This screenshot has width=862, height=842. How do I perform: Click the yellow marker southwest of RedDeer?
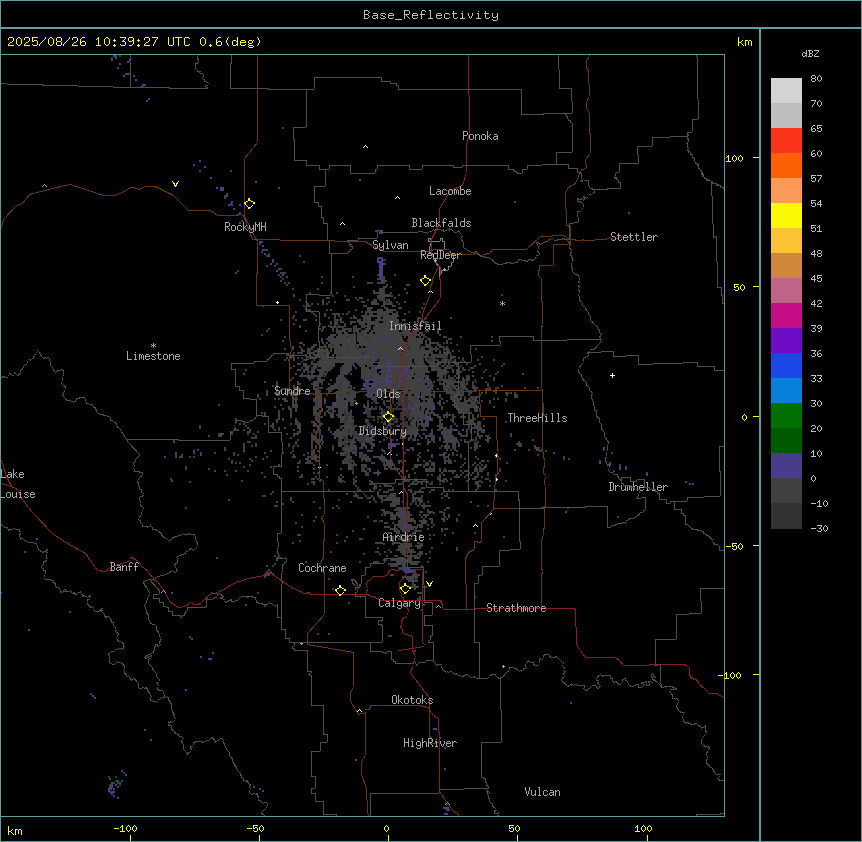(x=426, y=281)
